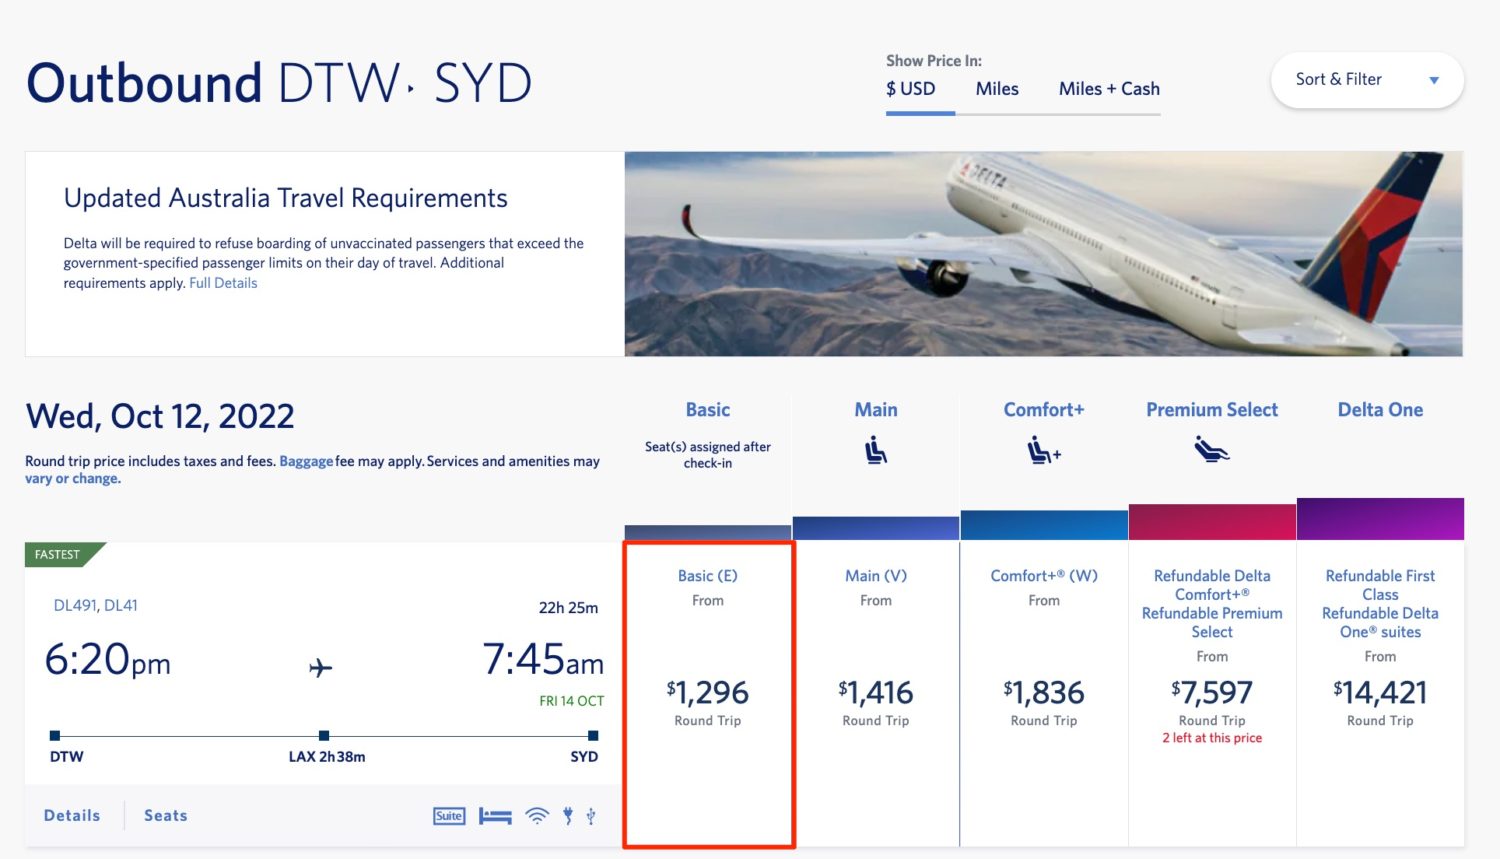Open flight Details

[x=72, y=816]
